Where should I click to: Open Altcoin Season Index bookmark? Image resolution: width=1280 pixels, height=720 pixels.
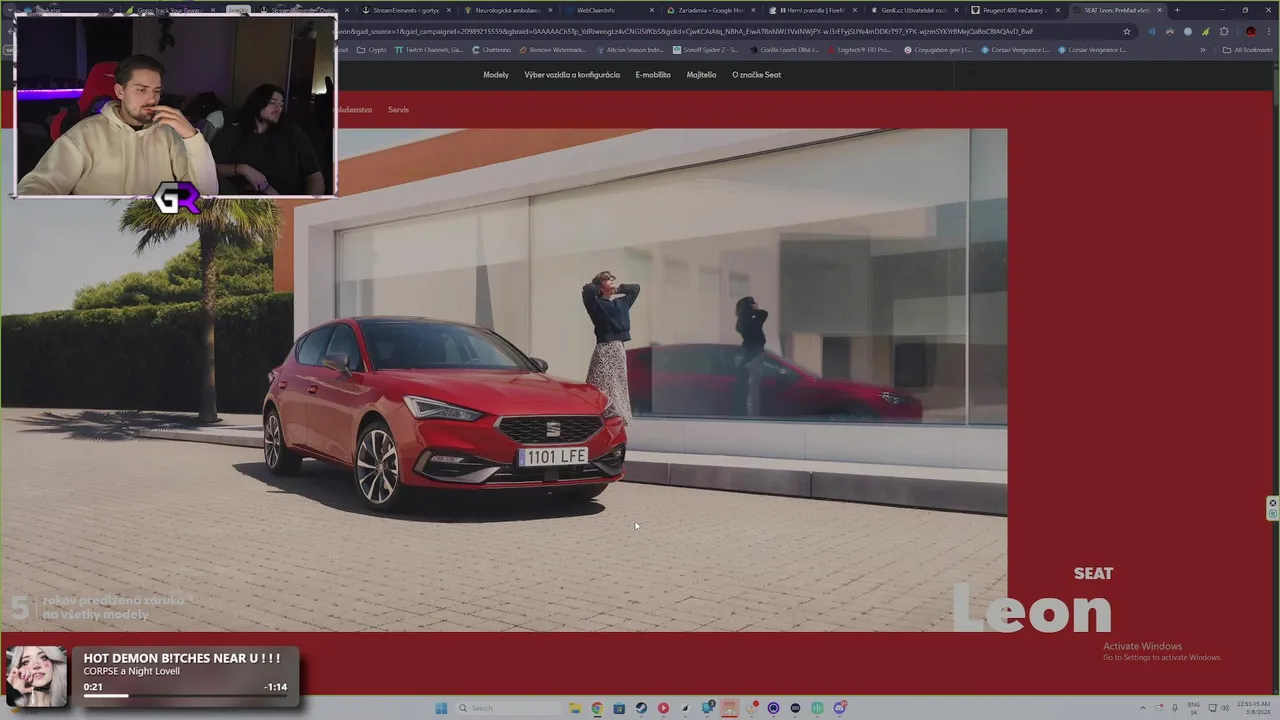tap(629, 50)
